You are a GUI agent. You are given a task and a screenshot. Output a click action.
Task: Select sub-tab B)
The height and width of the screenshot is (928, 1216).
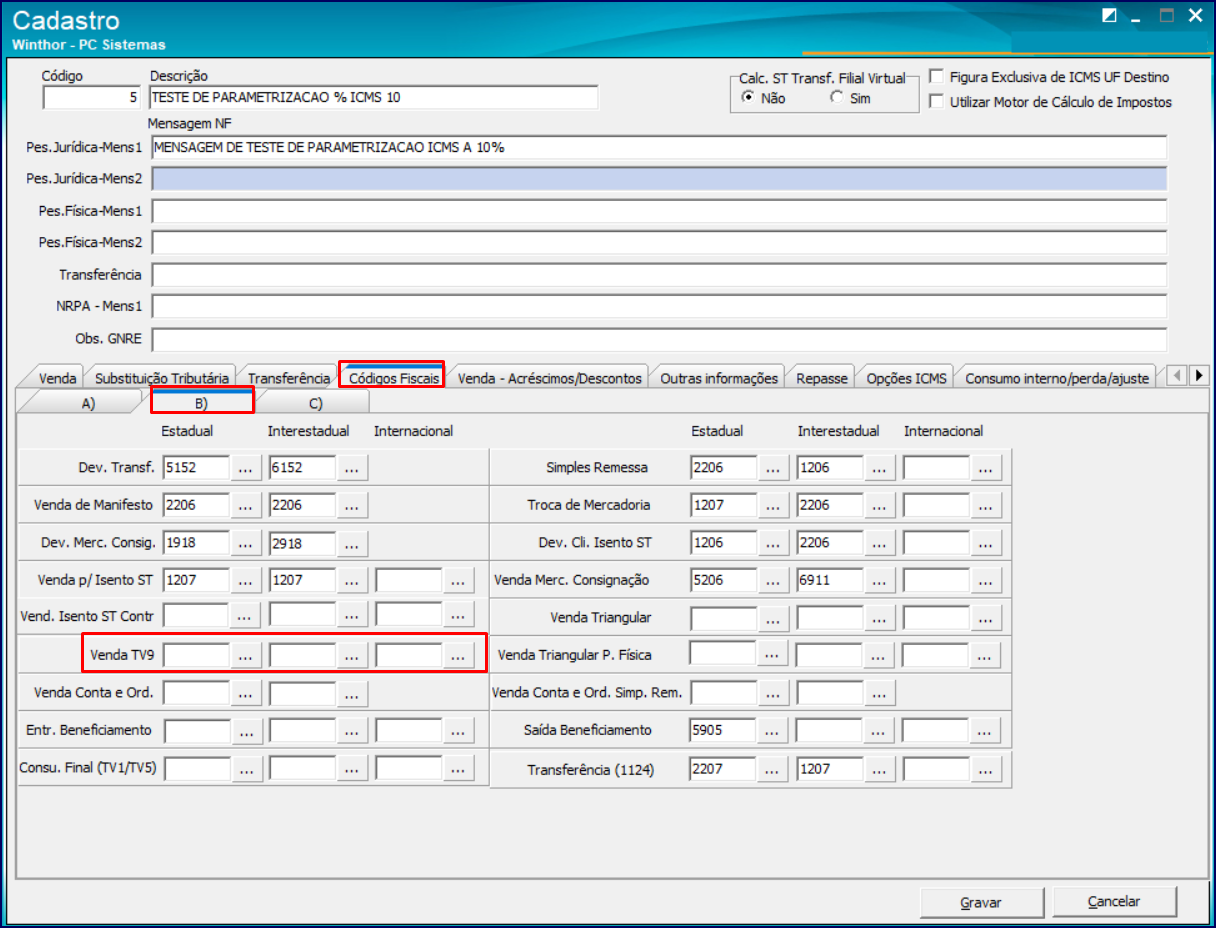tap(201, 402)
